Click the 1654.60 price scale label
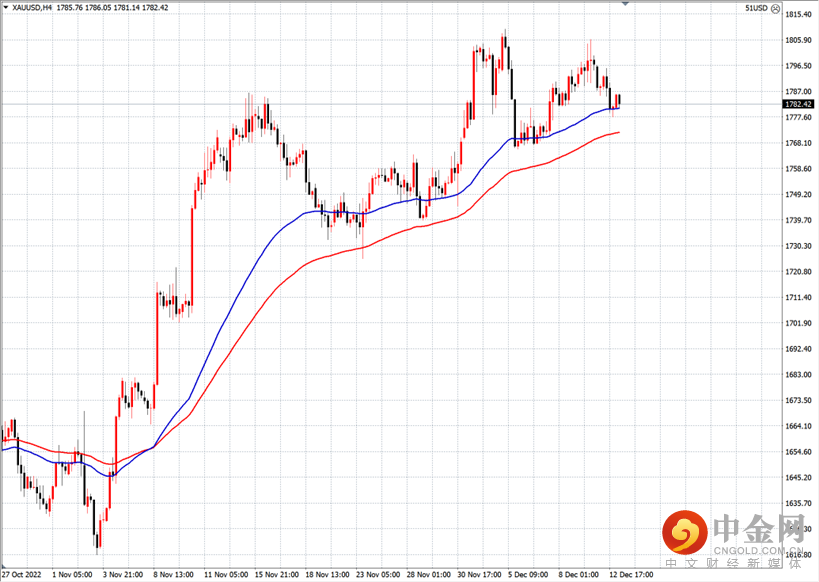The width and height of the screenshot is (819, 582). (x=798, y=452)
